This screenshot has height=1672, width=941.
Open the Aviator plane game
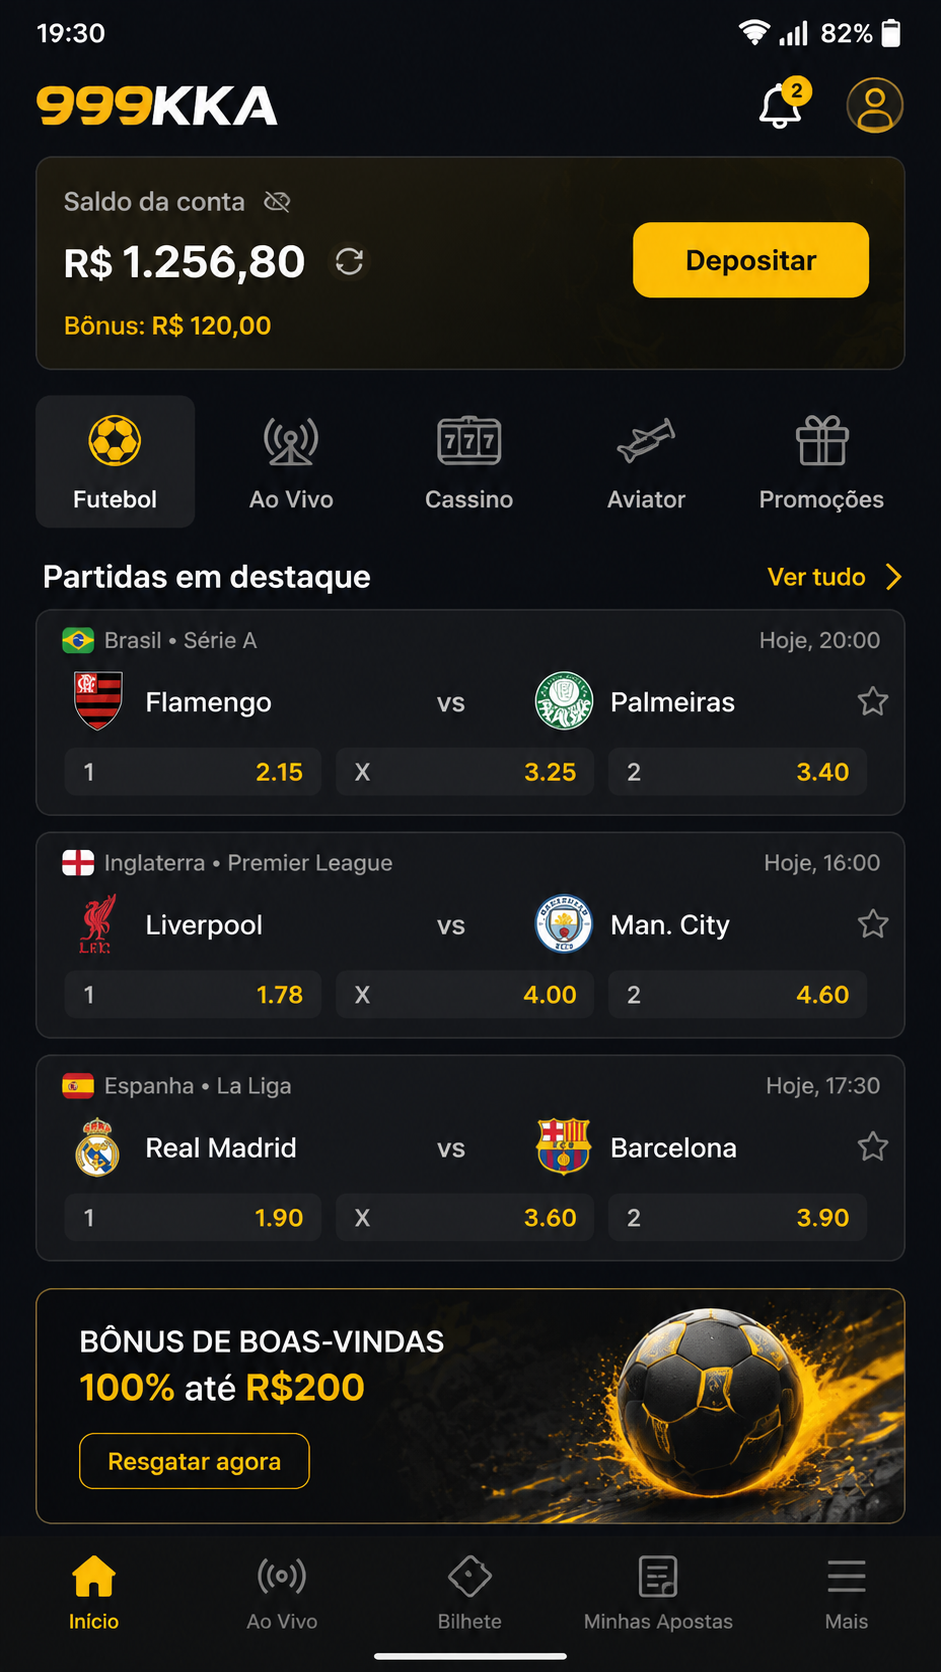pyautogui.click(x=646, y=462)
